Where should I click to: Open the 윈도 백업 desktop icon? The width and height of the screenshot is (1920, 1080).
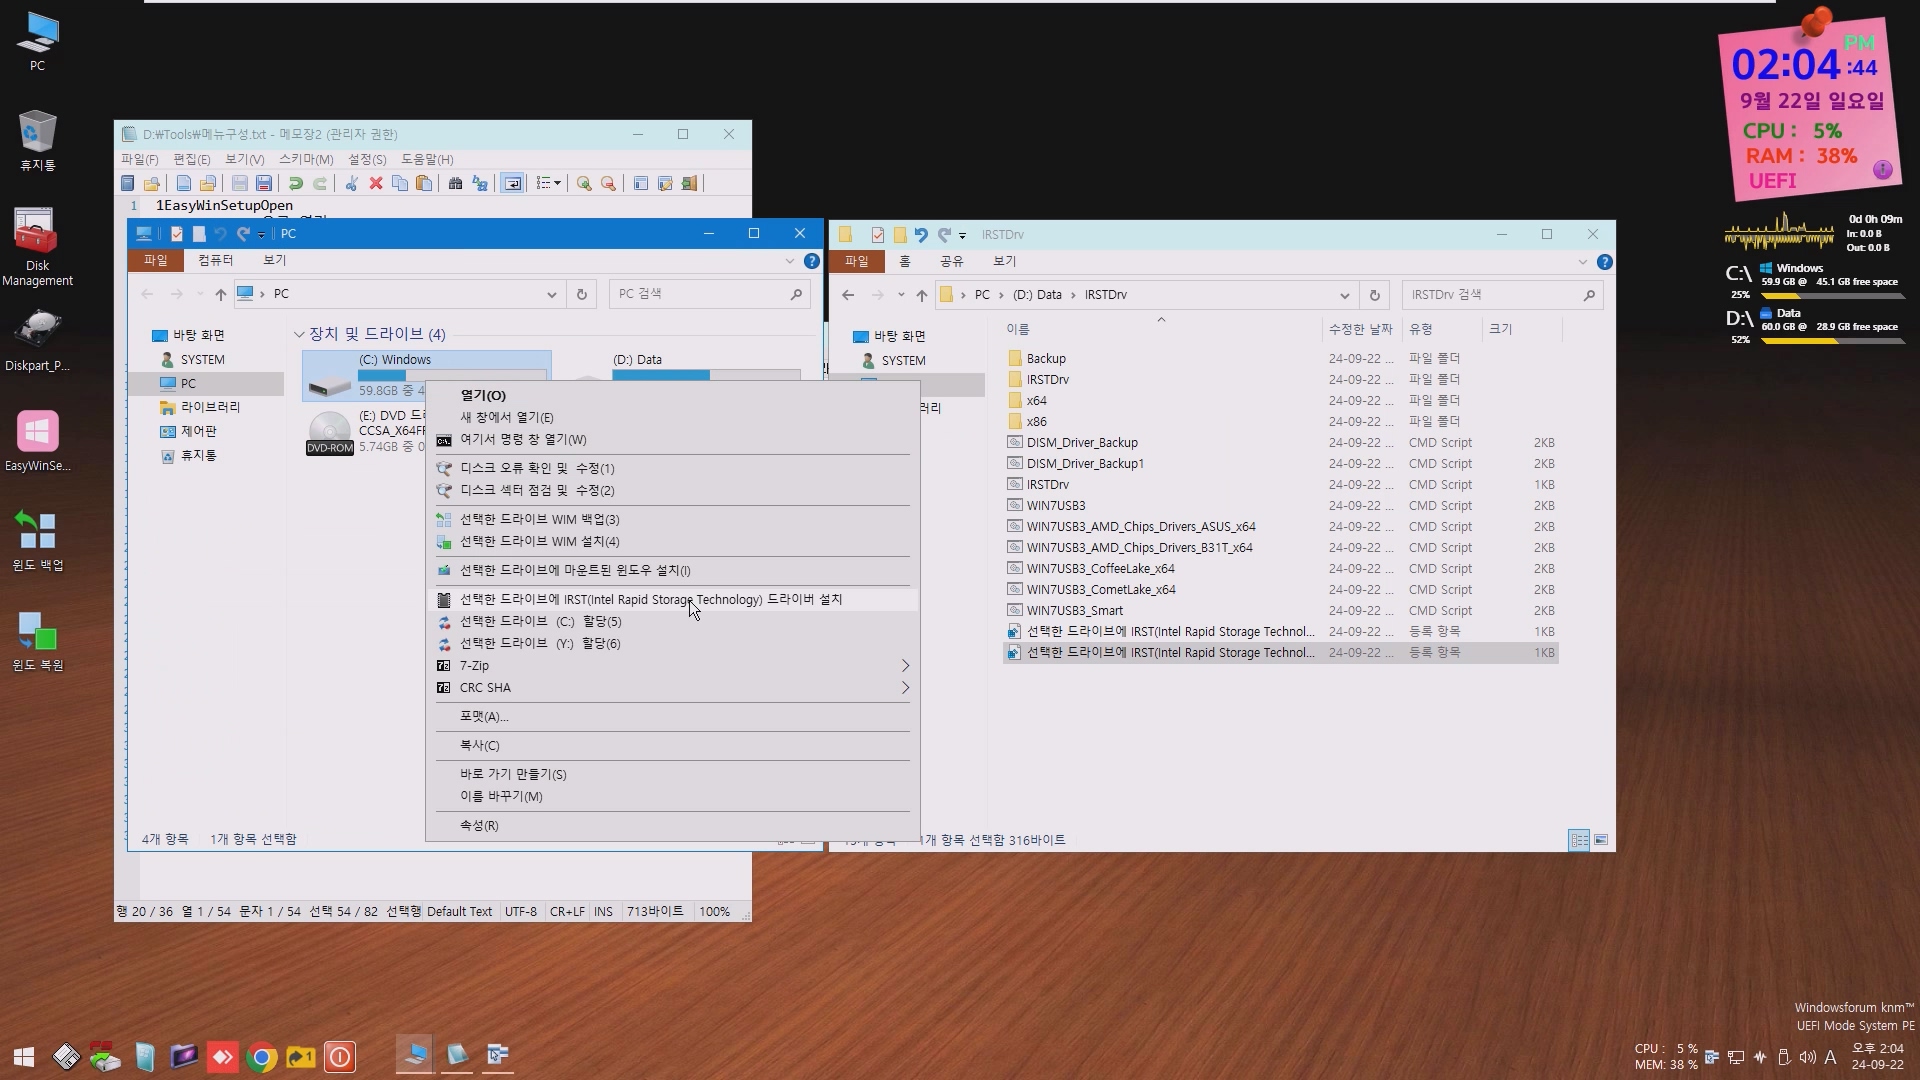37,540
